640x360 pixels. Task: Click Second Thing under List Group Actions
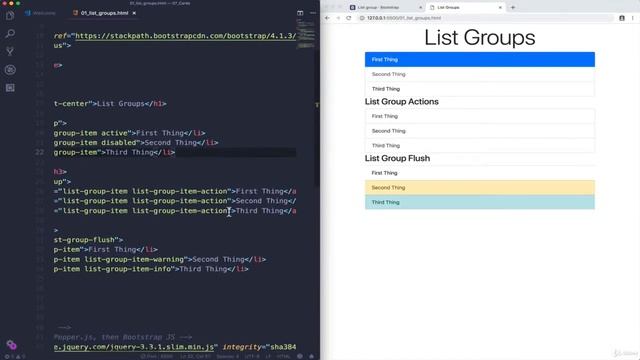pyautogui.click(x=480, y=131)
